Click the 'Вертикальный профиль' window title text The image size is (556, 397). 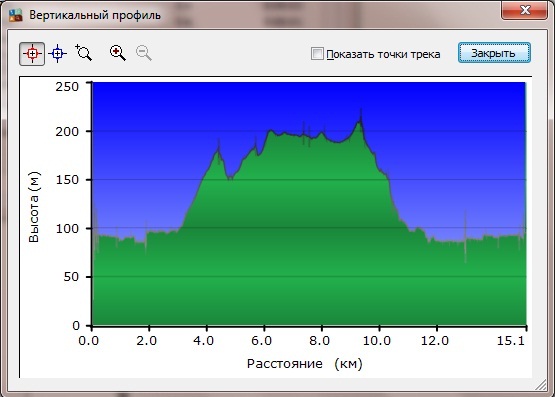(95, 16)
